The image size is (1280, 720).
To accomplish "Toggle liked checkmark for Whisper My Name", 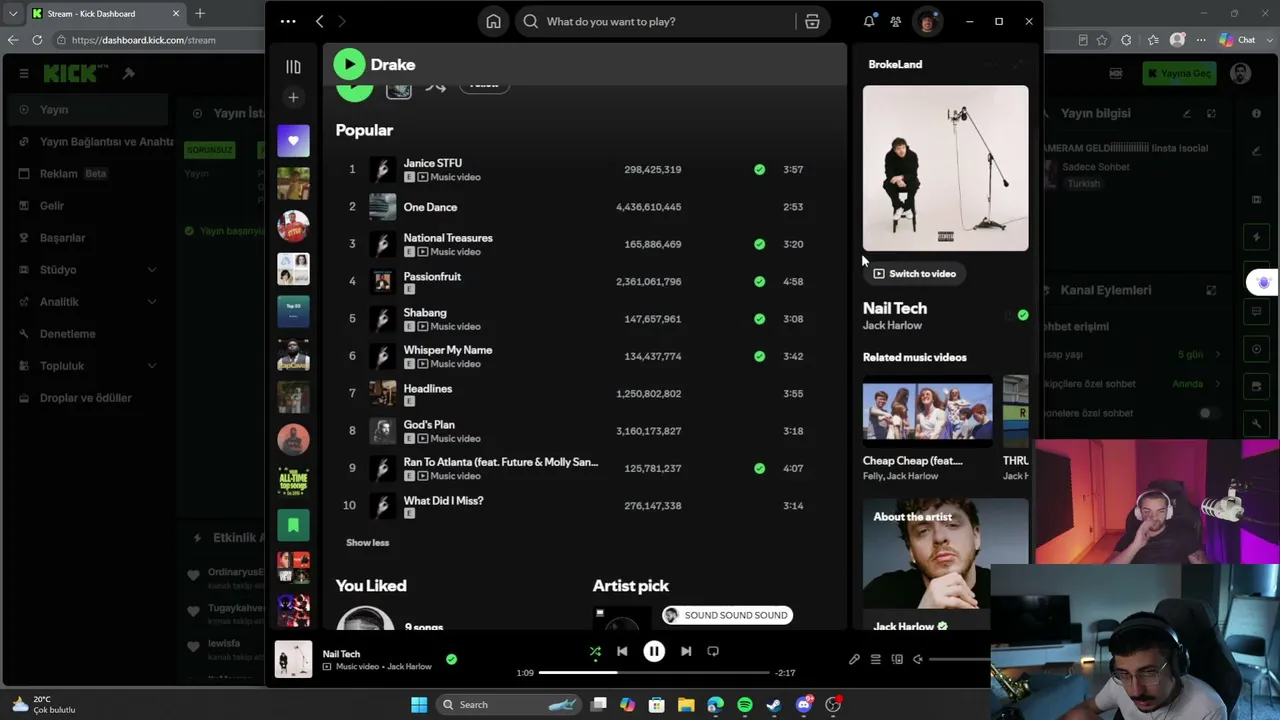I will [759, 356].
